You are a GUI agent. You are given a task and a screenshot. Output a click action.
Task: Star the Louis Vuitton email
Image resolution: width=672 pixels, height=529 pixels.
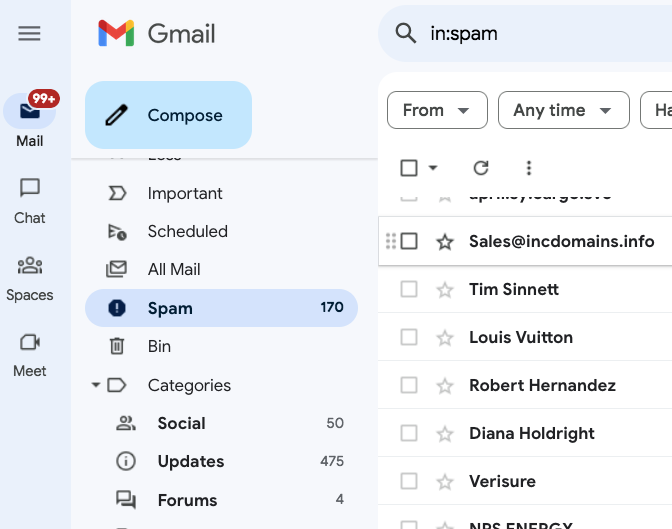pos(445,338)
